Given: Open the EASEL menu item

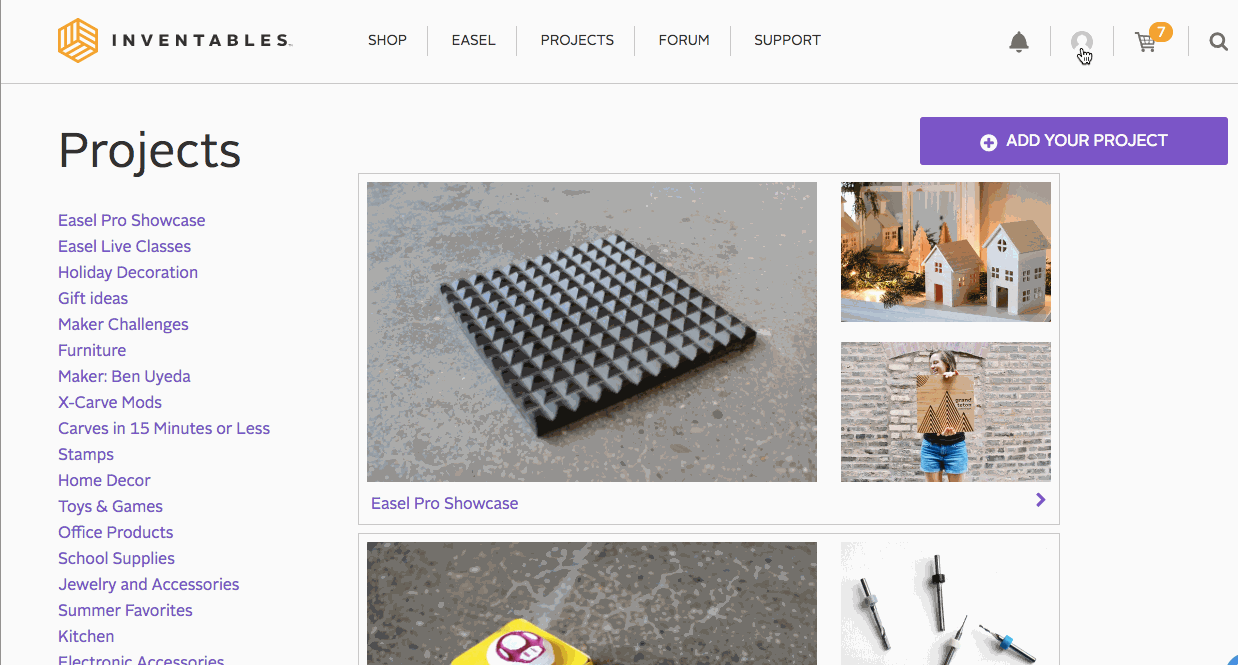Looking at the screenshot, I should point(473,41).
